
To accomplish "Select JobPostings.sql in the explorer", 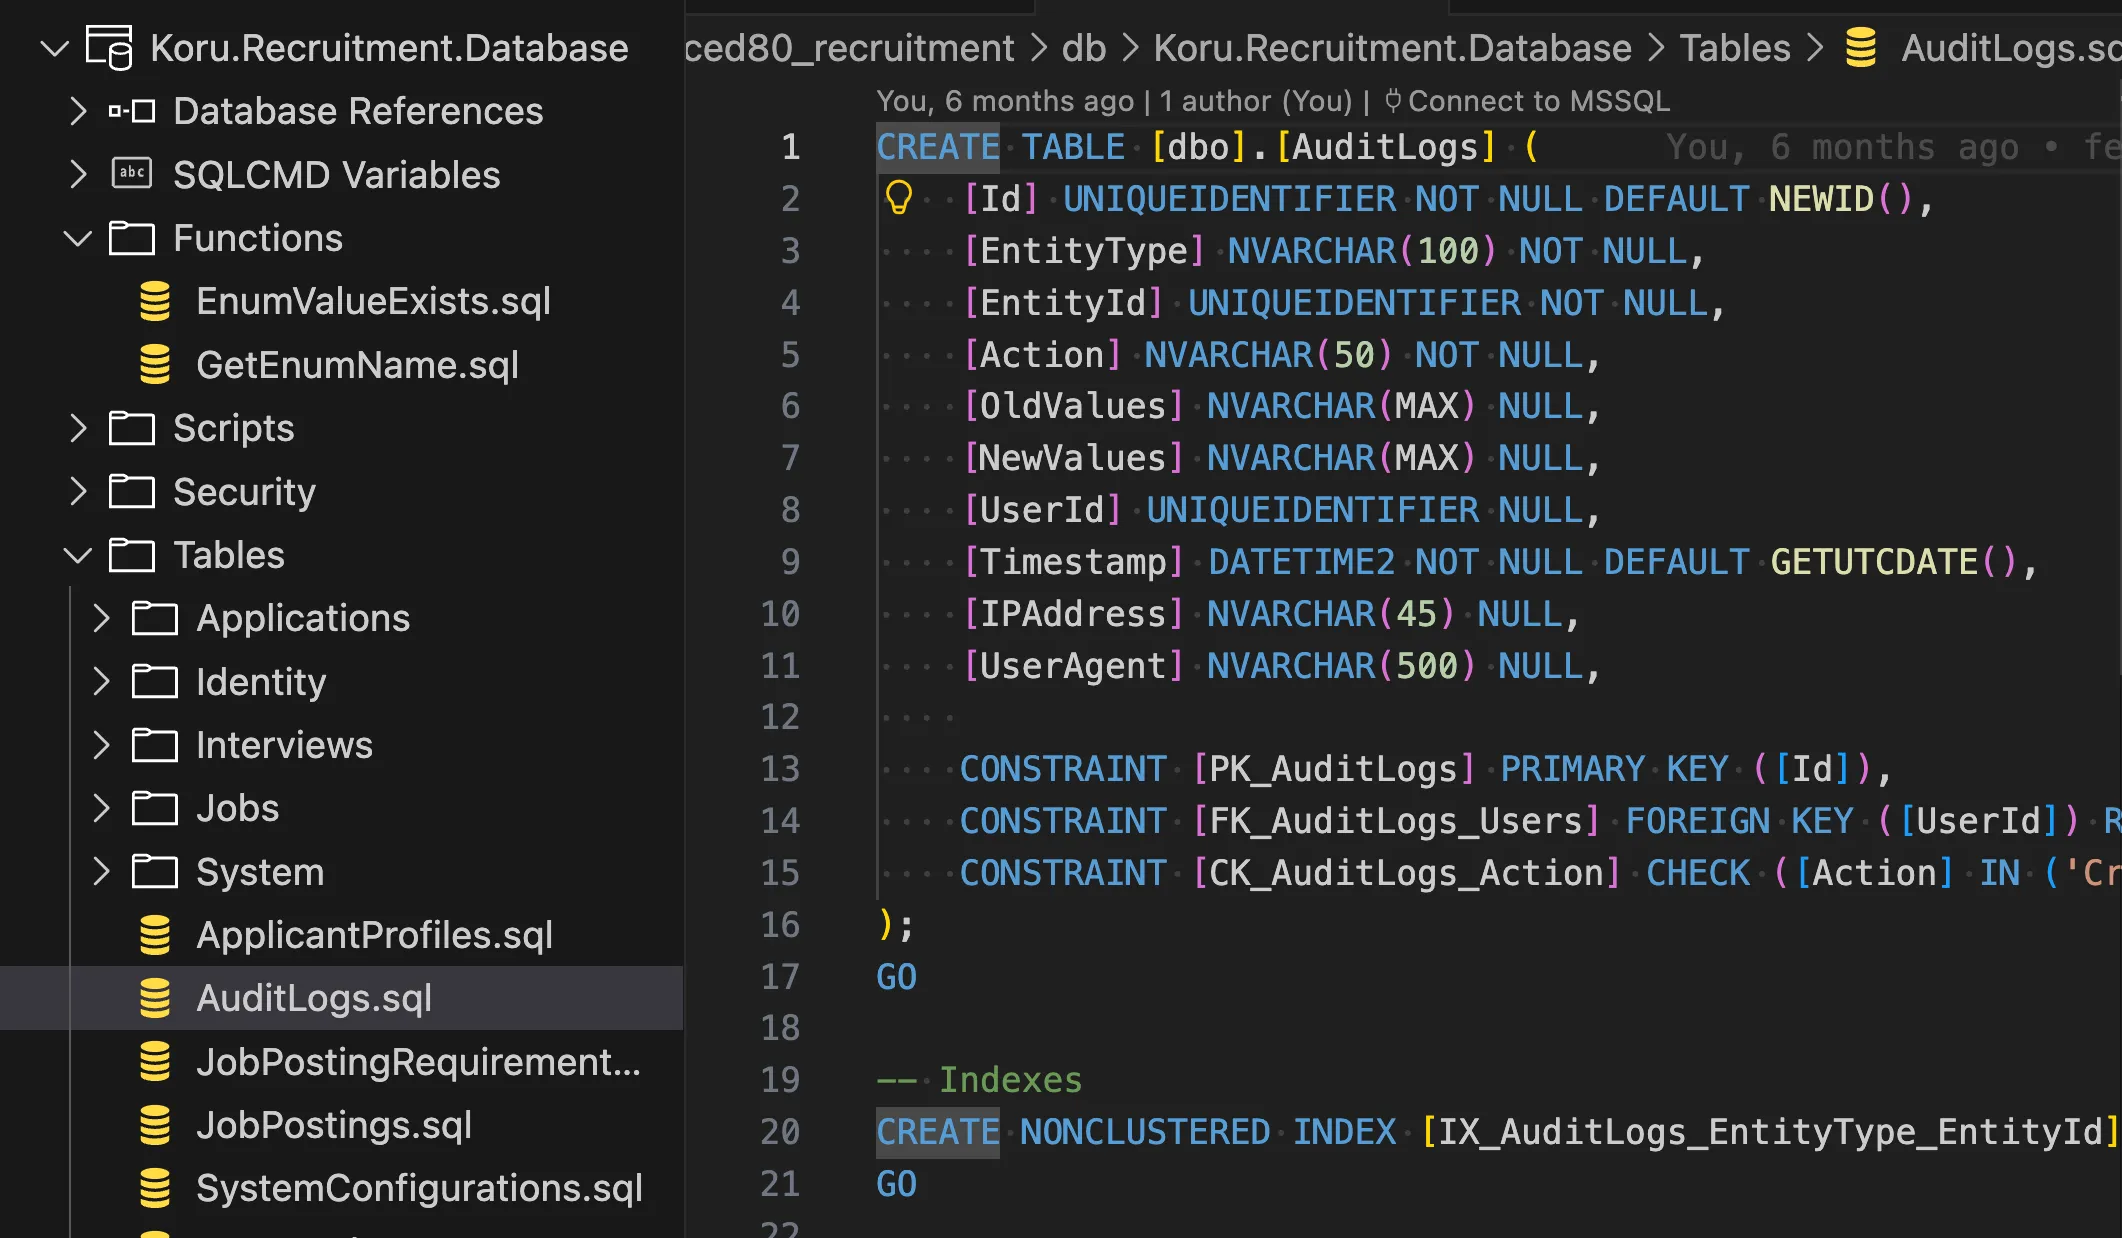I will tap(334, 1125).
